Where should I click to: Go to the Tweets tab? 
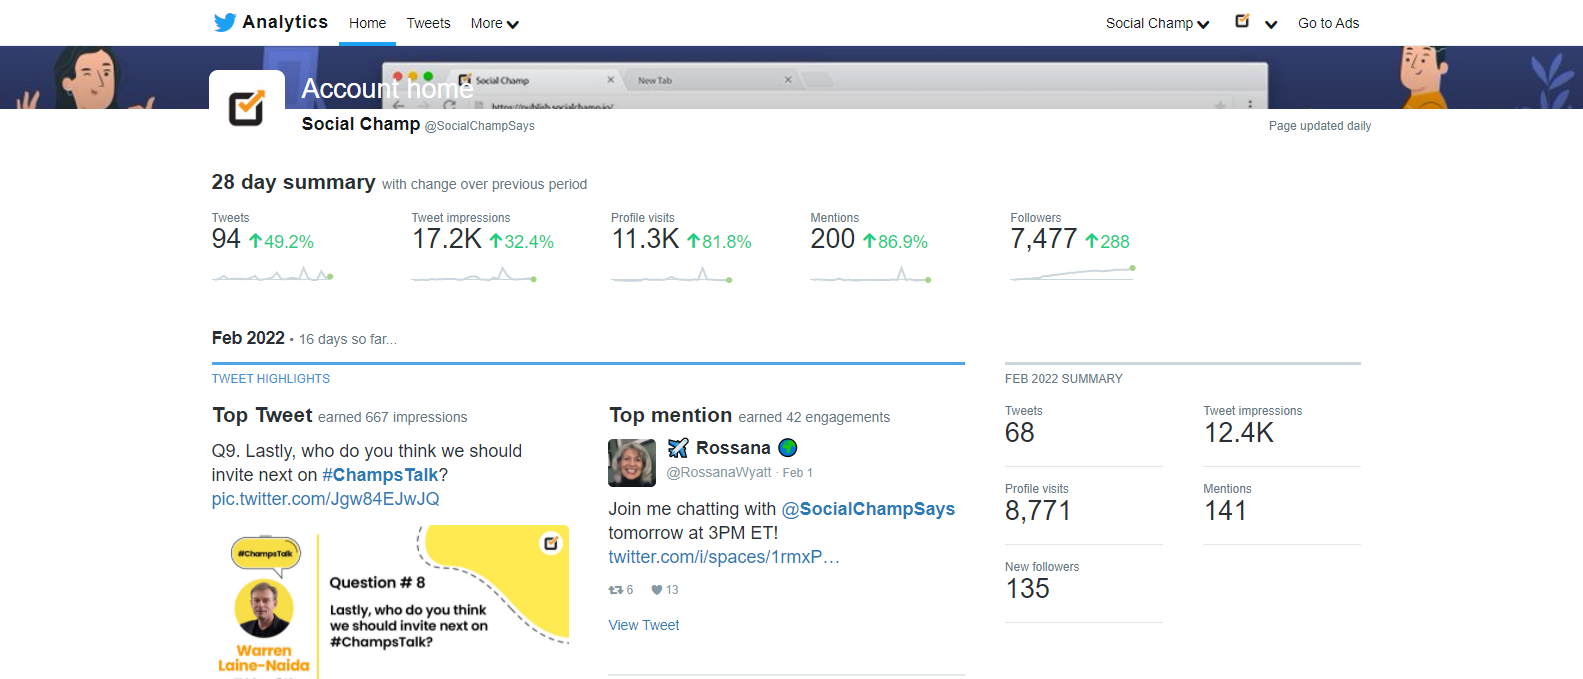click(x=428, y=23)
